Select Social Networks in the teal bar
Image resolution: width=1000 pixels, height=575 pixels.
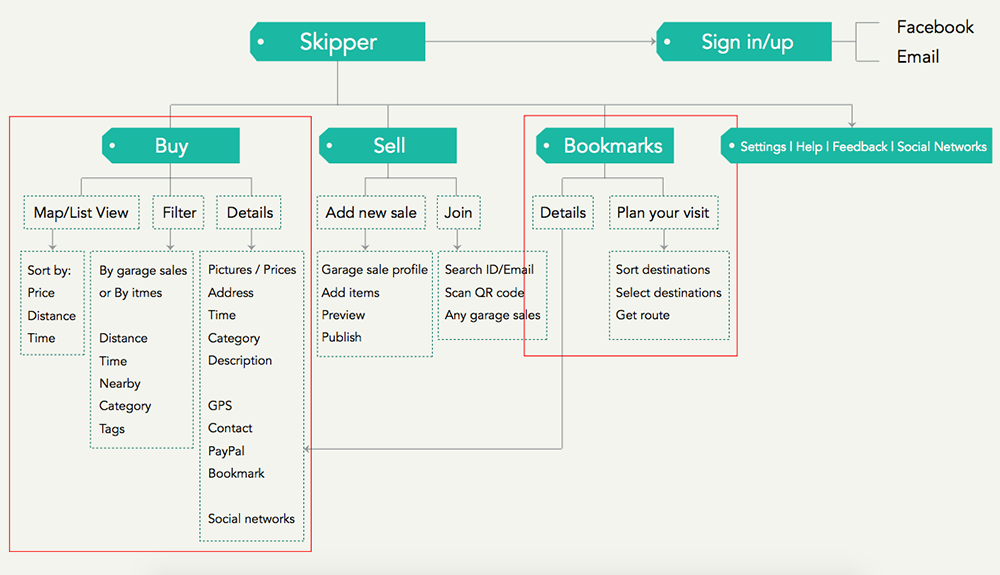[941, 147]
